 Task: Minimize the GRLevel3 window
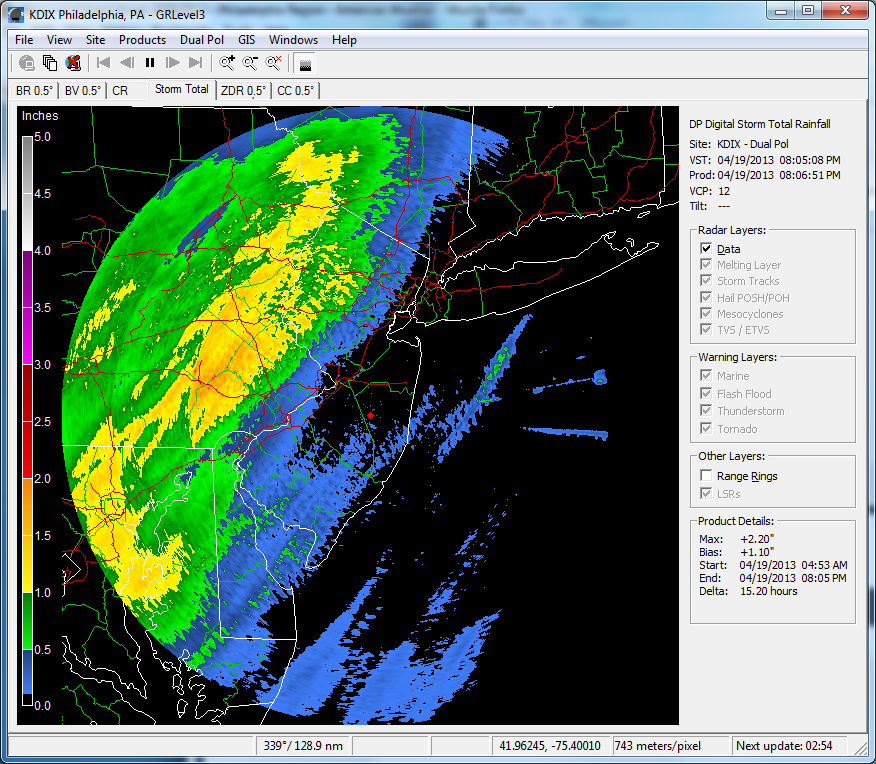coord(780,11)
